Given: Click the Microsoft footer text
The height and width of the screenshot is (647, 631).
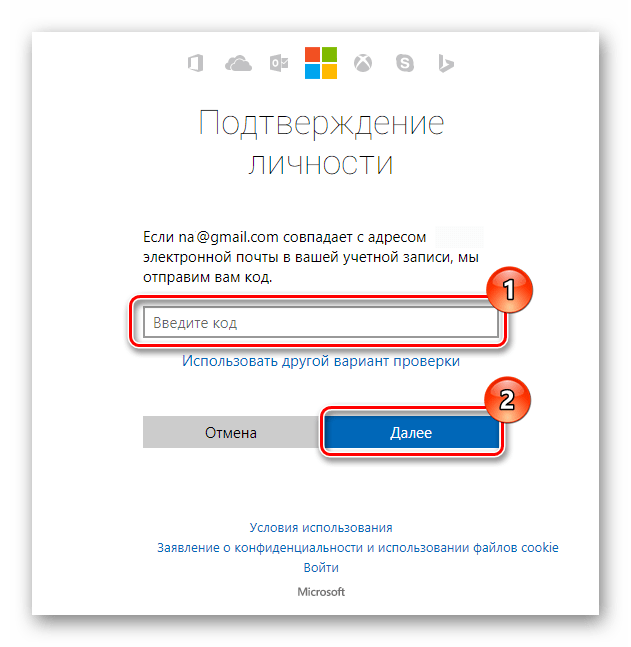Looking at the screenshot, I should 321,592.
